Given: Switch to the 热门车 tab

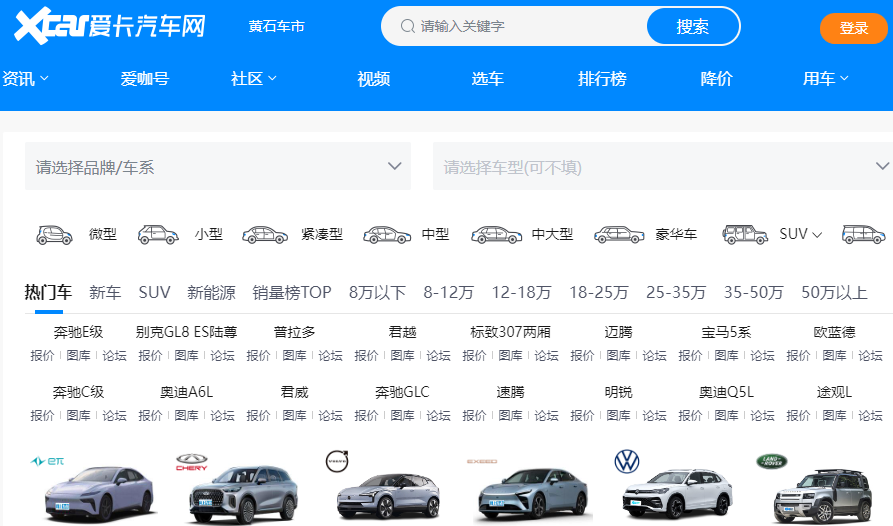Looking at the screenshot, I should pyautogui.click(x=48, y=293).
